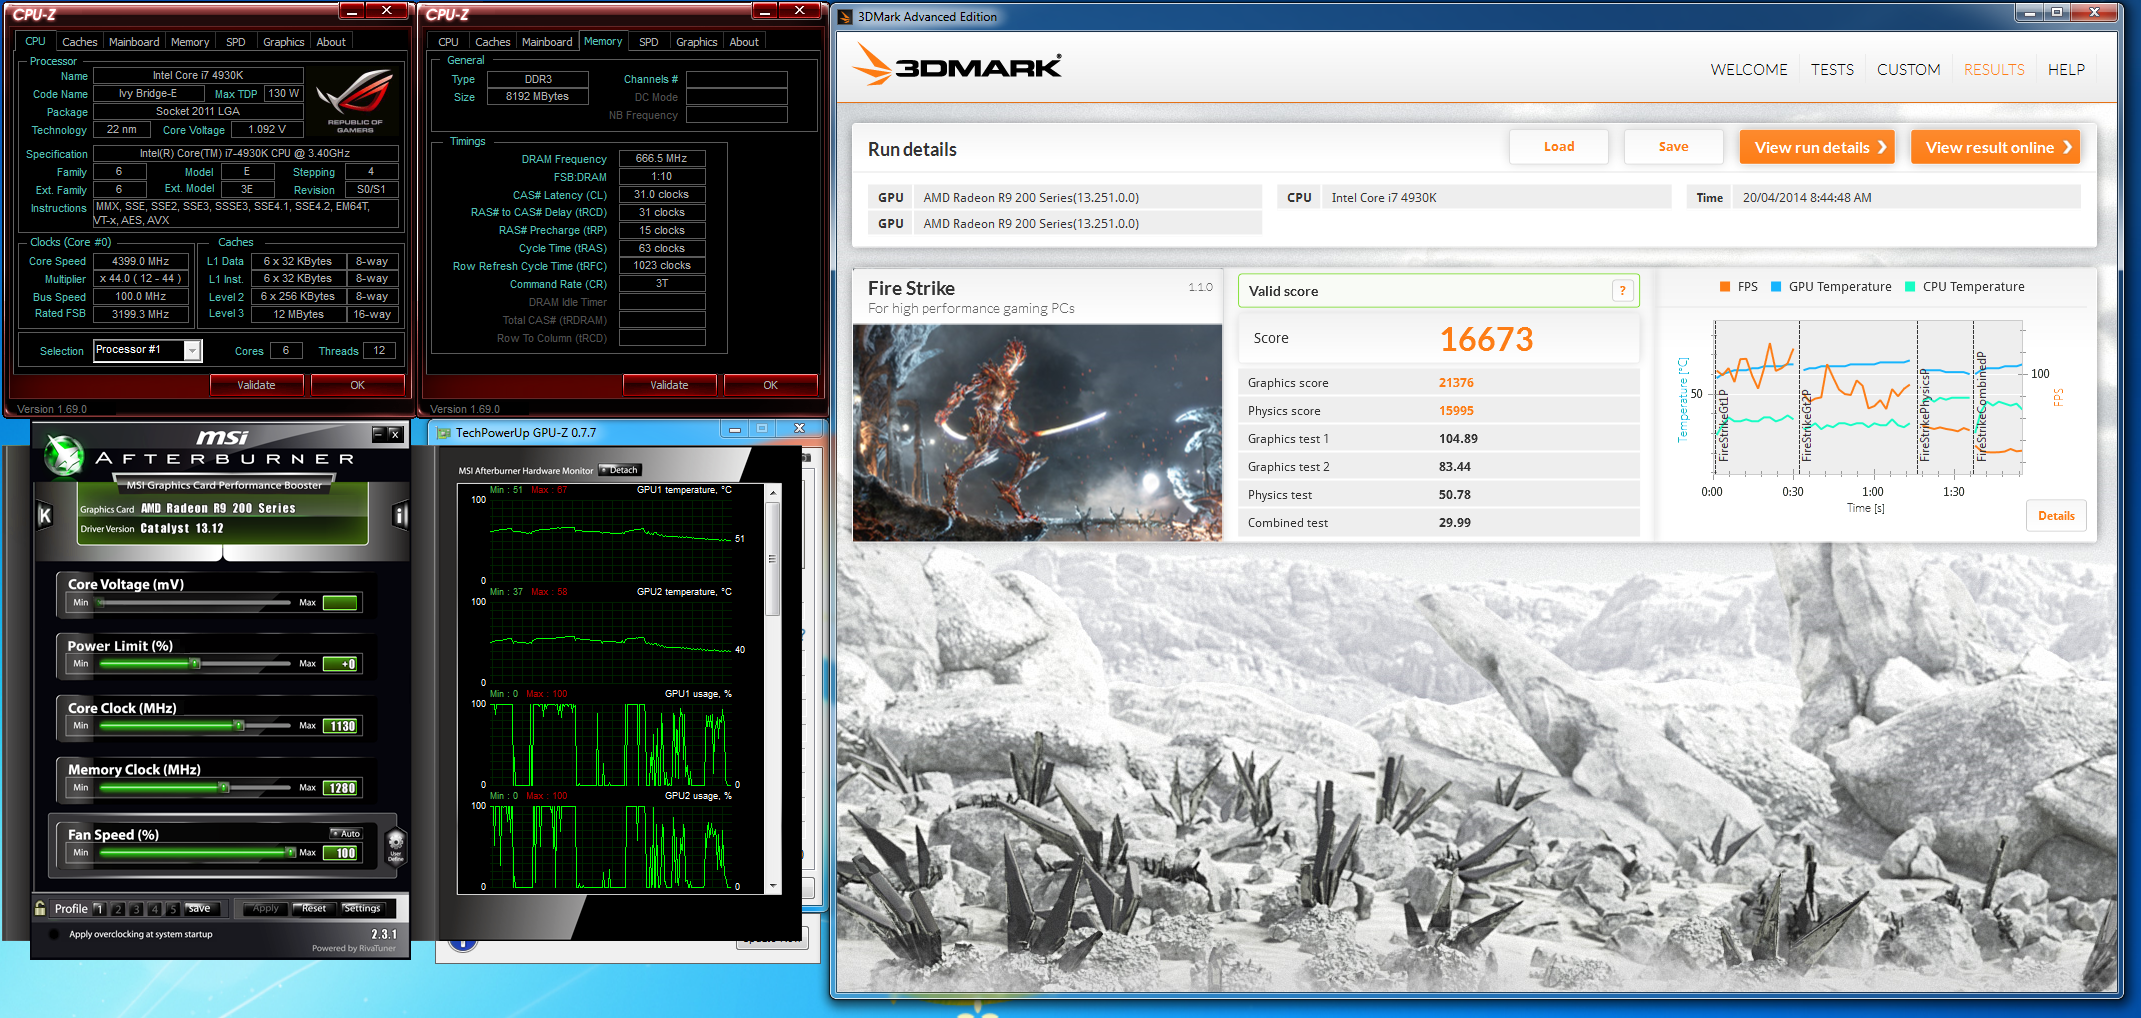Switch to CPU tab in right CPU-Z window
The image size is (2141, 1018).
tap(448, 42)
